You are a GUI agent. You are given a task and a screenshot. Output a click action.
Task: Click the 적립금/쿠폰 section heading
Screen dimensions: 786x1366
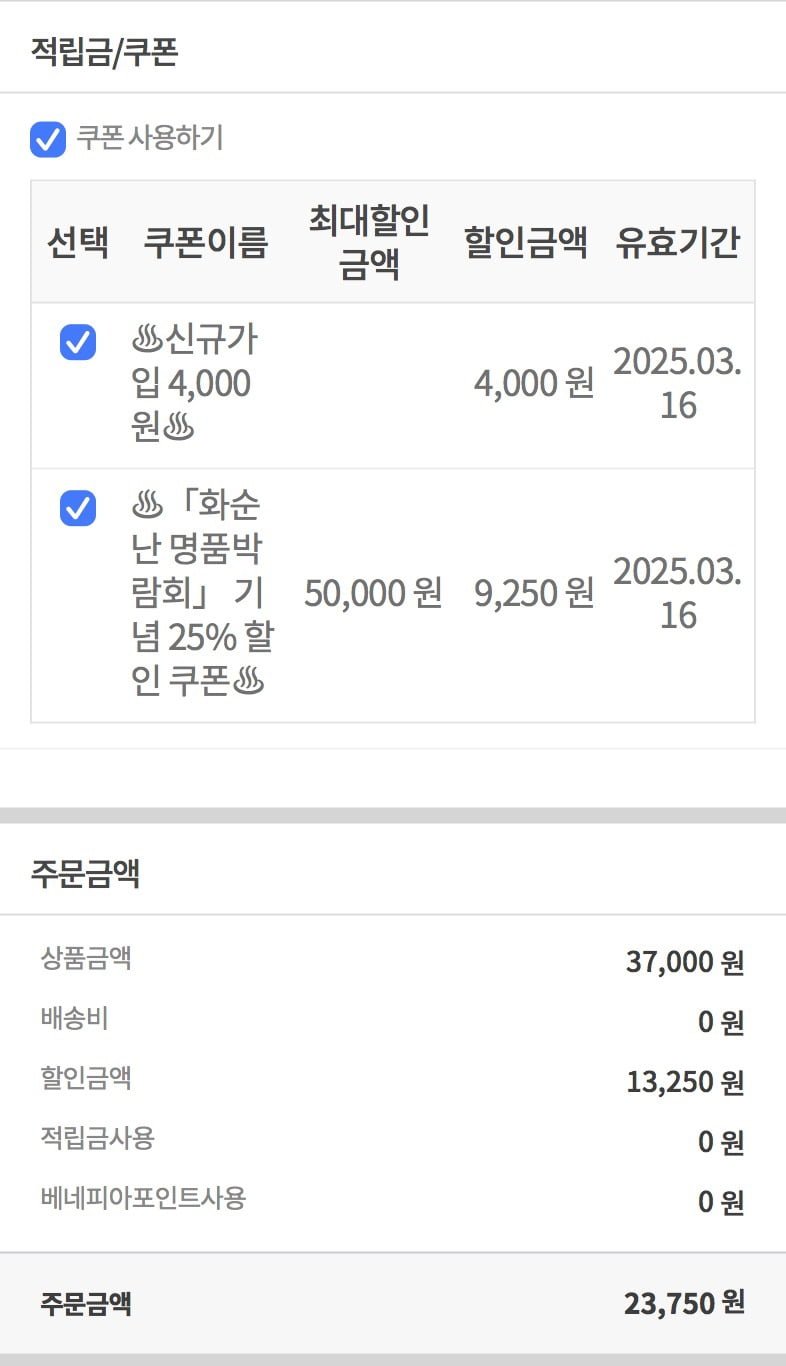click(104, 51)
